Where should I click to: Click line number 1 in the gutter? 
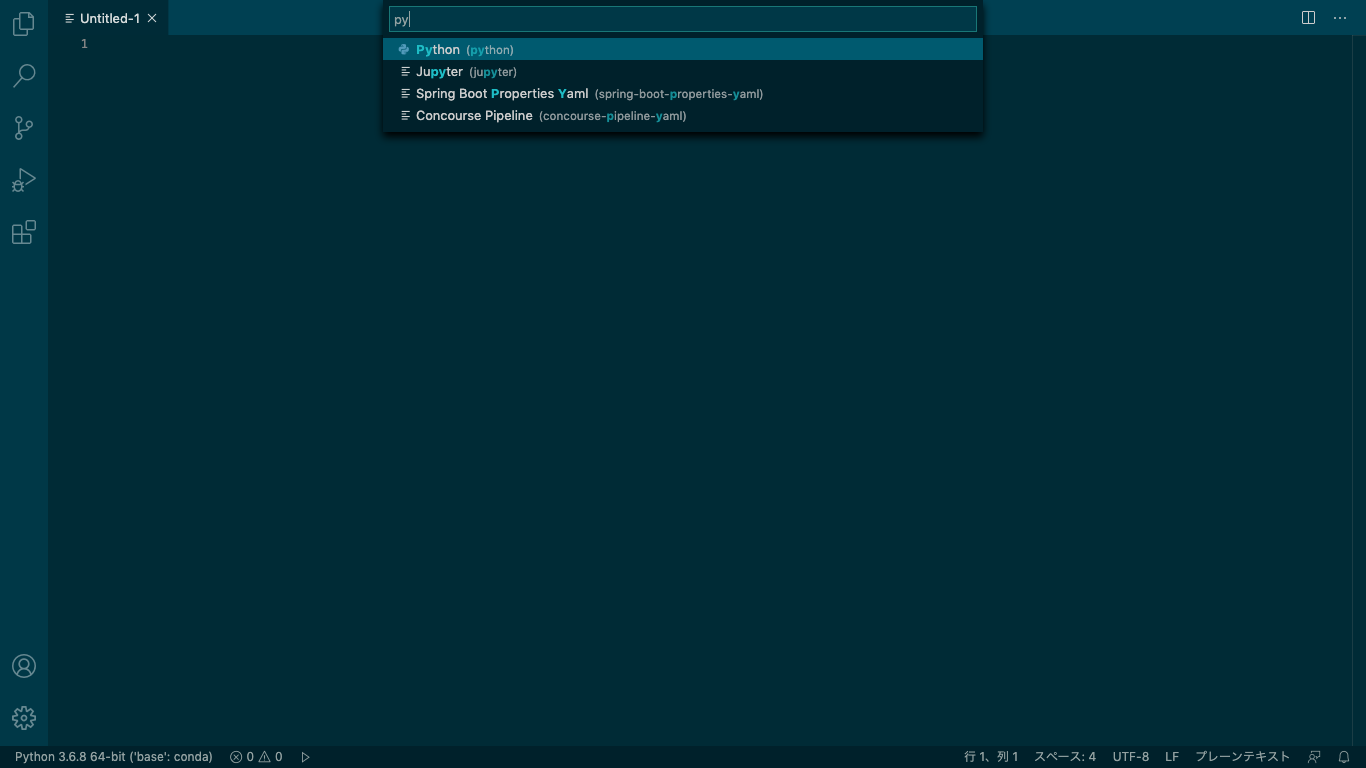(84, 44)
